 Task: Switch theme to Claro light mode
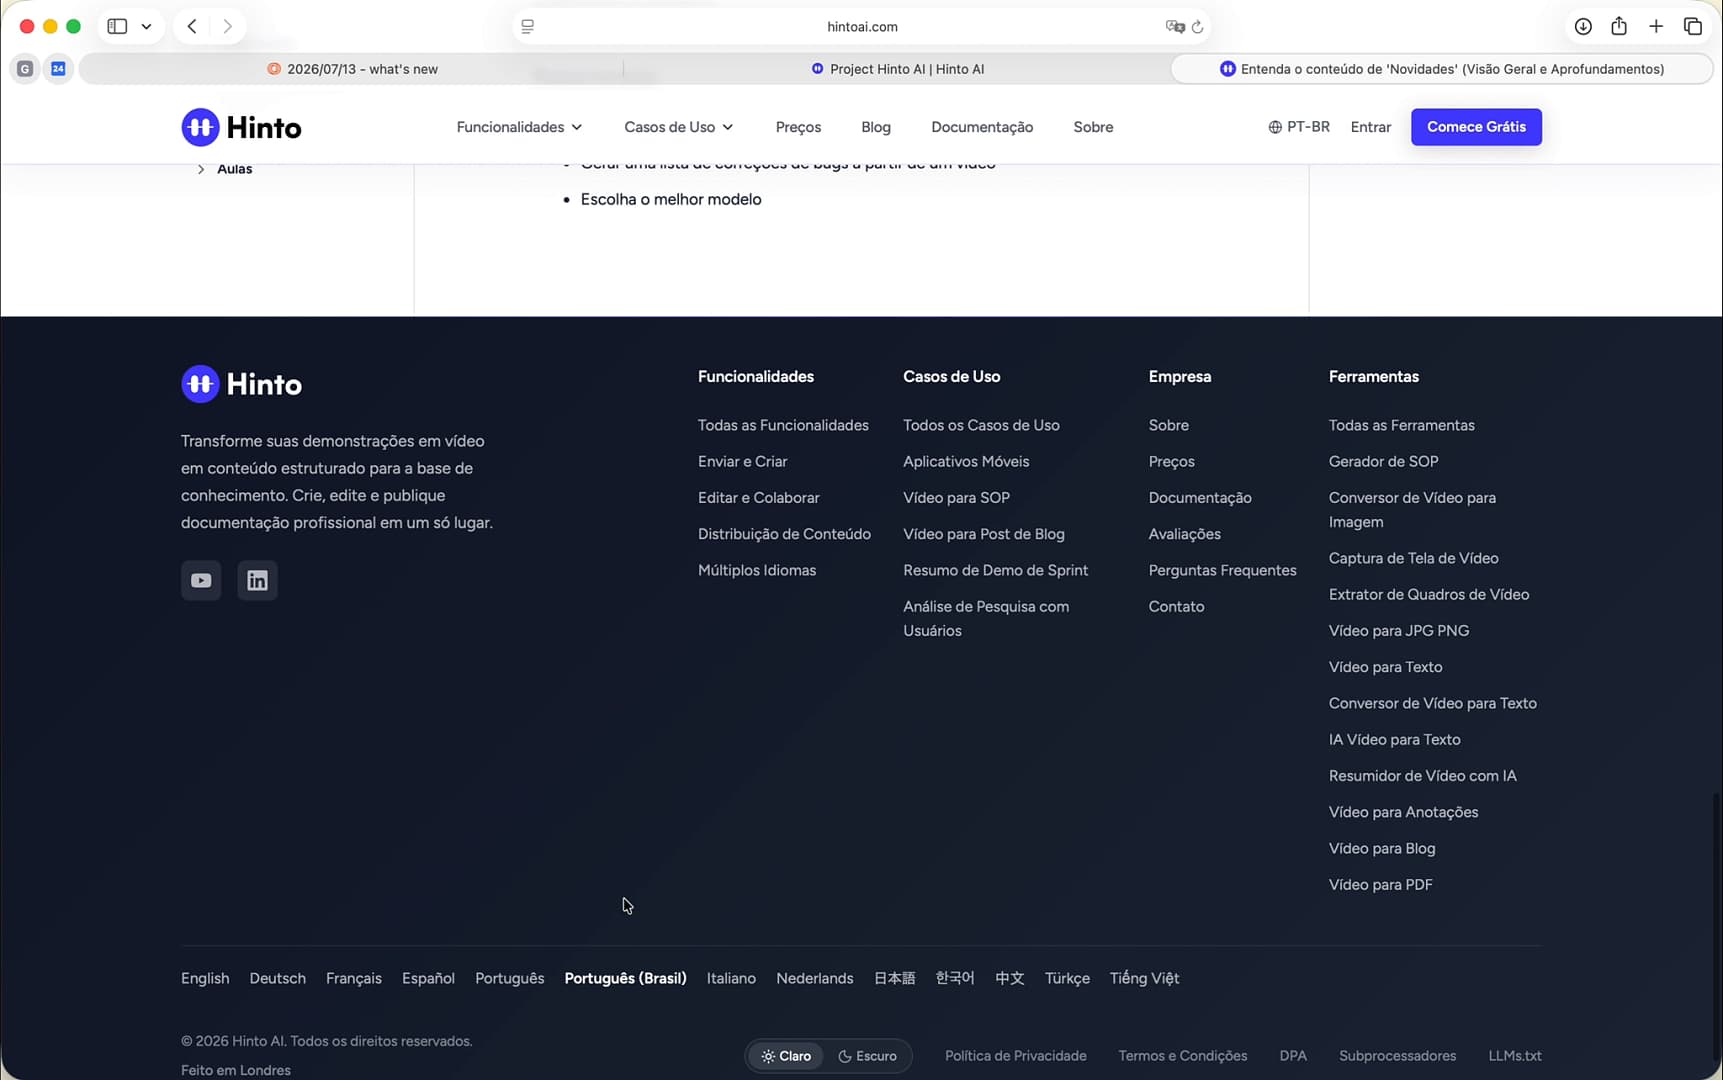tap(786, 1056)
